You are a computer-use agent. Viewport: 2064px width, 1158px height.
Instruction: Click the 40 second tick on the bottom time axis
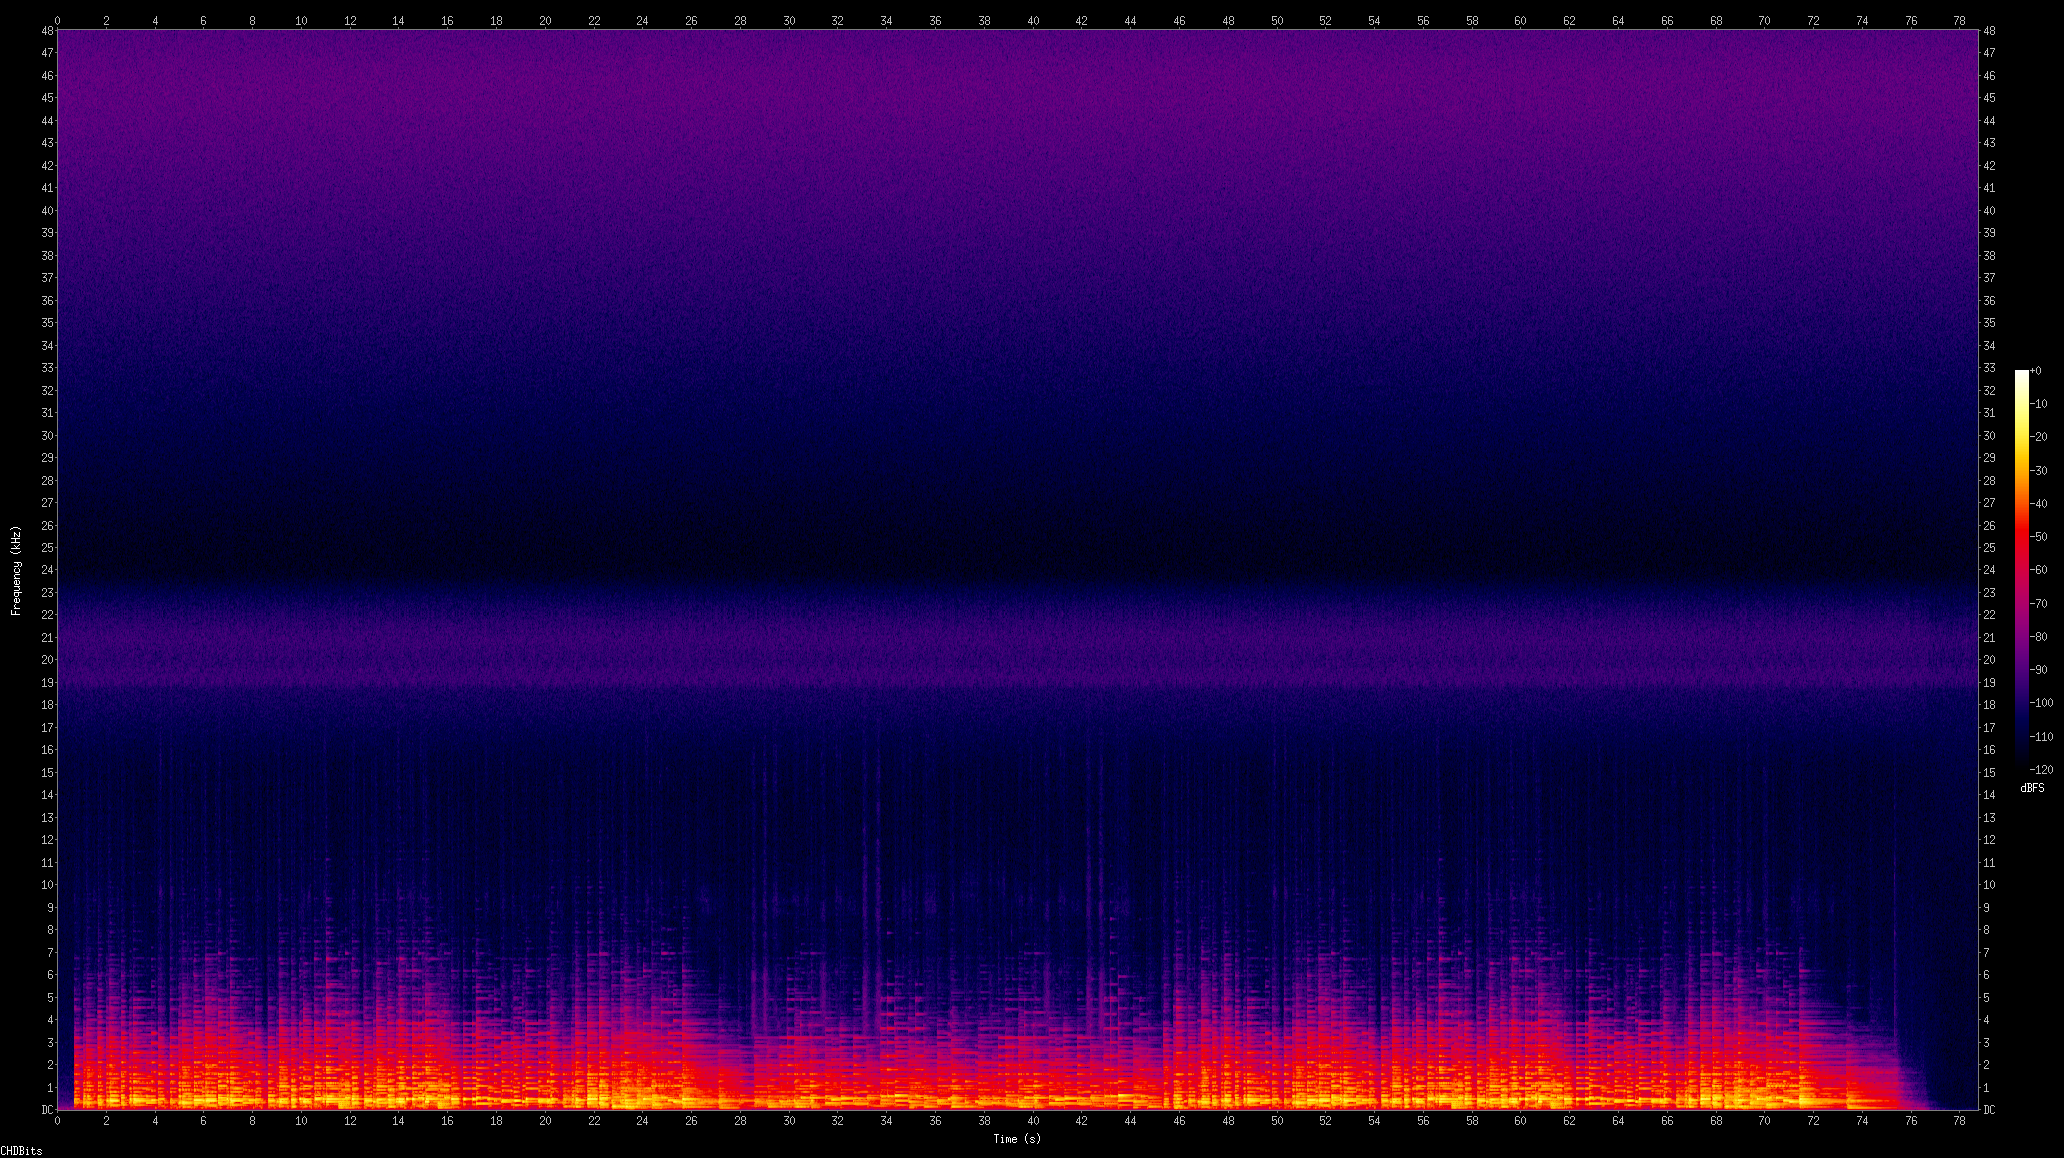[1033, 1121]
